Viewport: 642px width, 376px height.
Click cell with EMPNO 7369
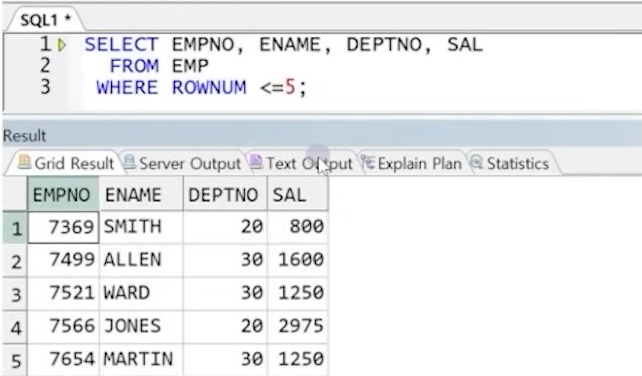coord(63,227)
